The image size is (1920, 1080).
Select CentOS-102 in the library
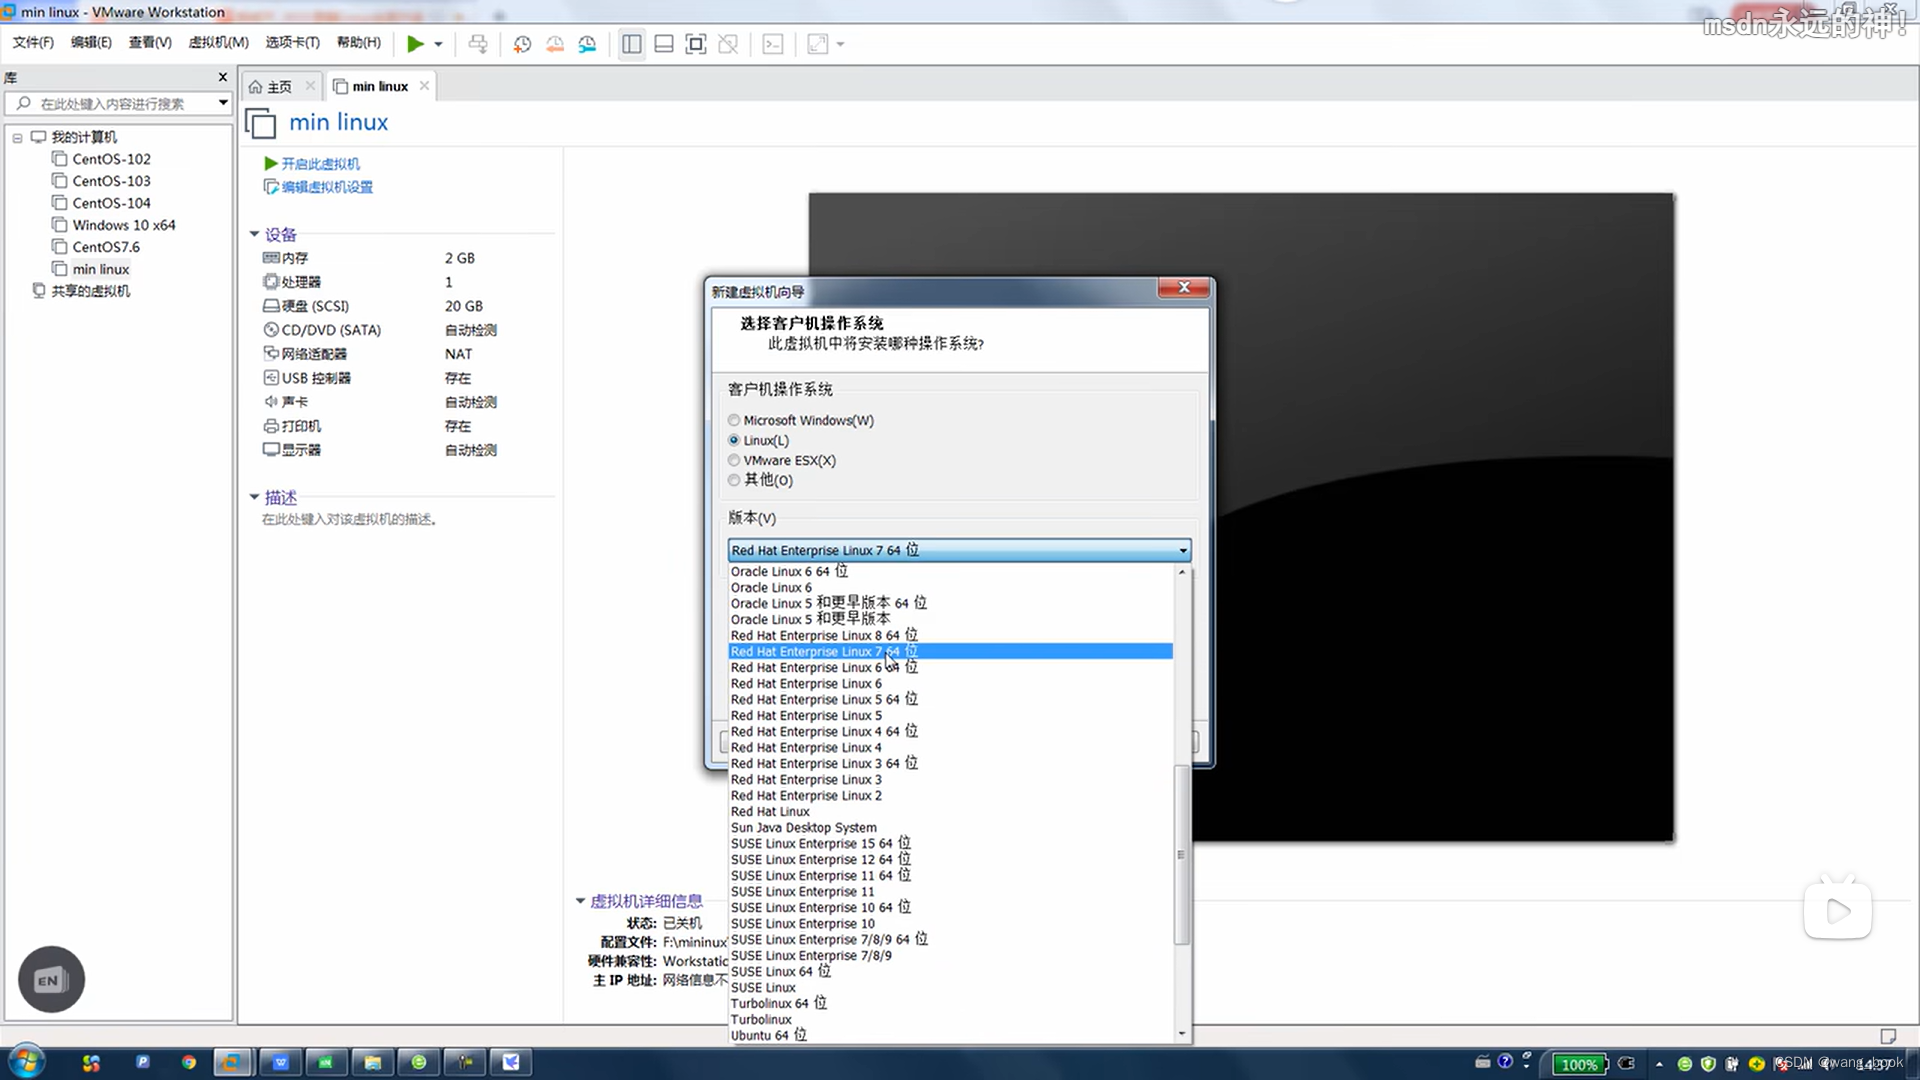[x=111, y=159]
